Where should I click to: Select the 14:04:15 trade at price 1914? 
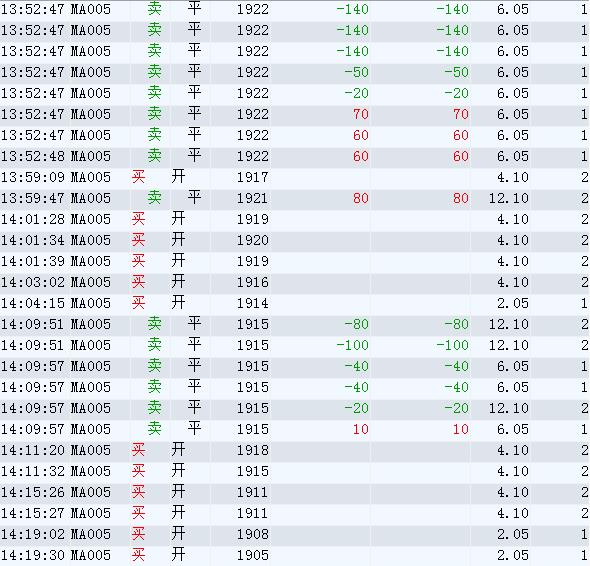click(295, 303)
